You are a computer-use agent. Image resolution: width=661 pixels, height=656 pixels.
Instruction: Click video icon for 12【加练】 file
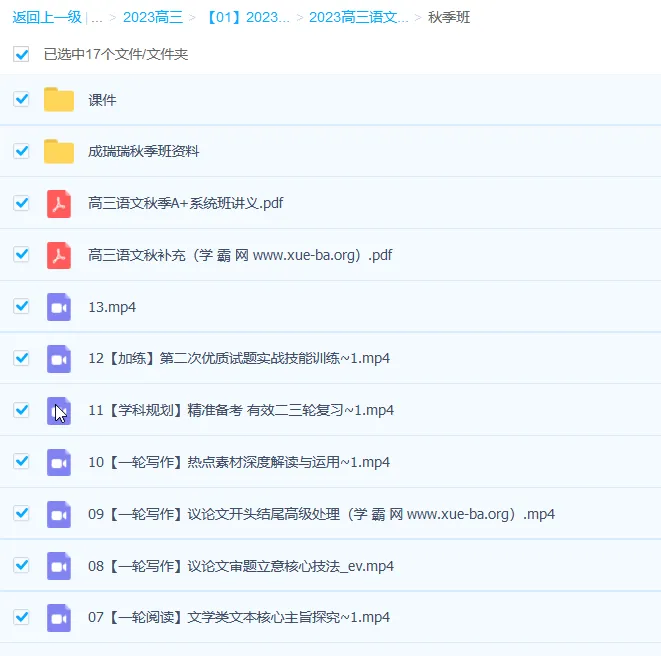[59, 358]
